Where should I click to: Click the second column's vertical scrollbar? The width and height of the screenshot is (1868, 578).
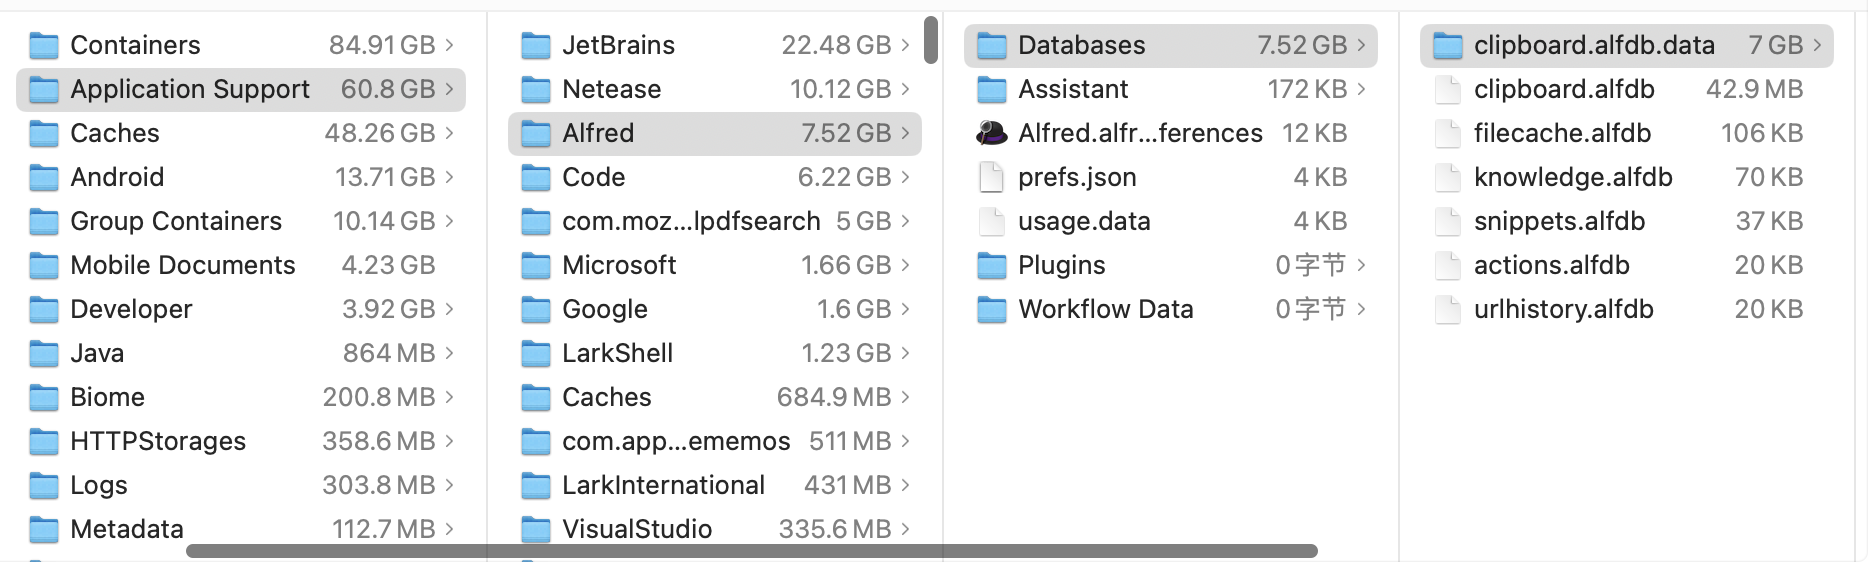point(931,40)
